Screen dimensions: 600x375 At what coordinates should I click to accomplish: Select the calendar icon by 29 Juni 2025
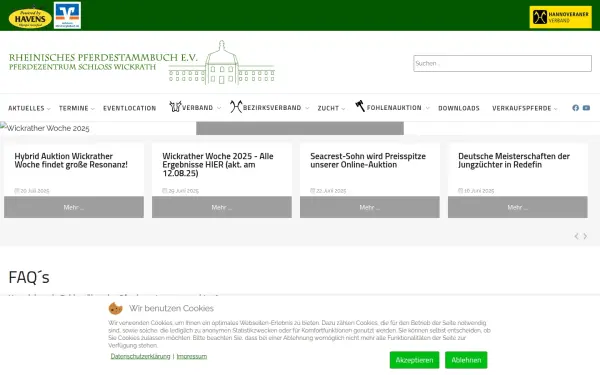[165, 191]
